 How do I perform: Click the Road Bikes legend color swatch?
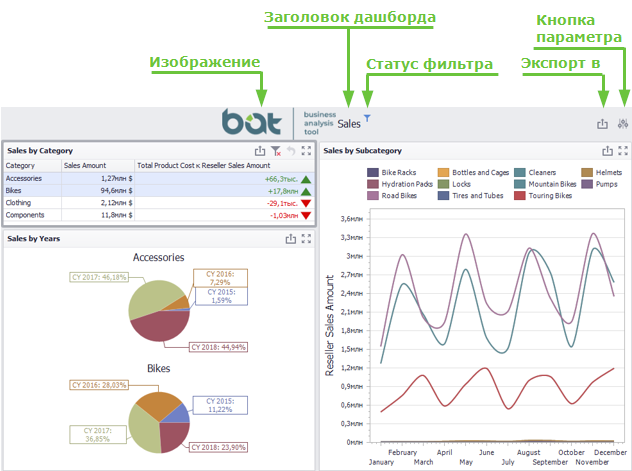pos(373,196)
